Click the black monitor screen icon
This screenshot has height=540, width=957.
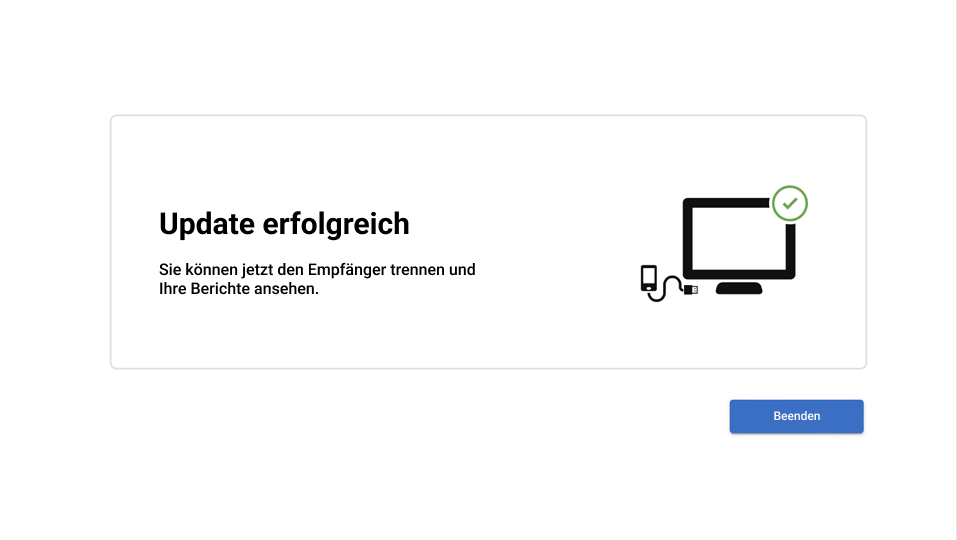(x=739, y=239)
